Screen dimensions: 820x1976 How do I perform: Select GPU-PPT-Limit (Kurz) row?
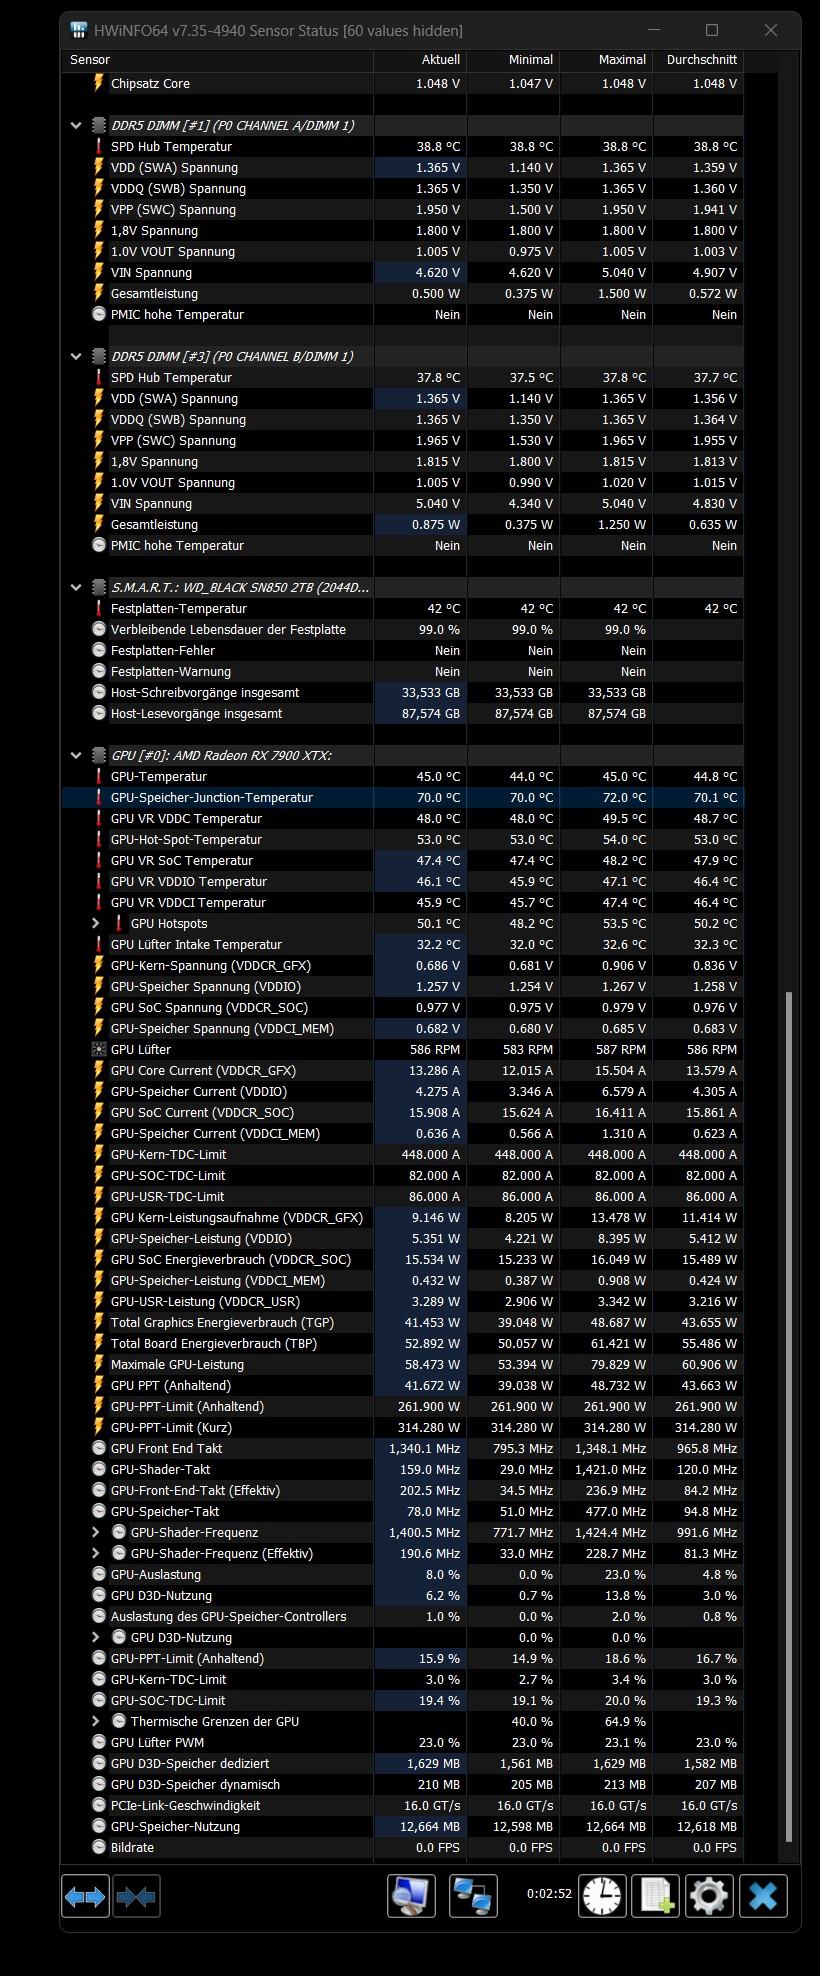coord(402,1428)
